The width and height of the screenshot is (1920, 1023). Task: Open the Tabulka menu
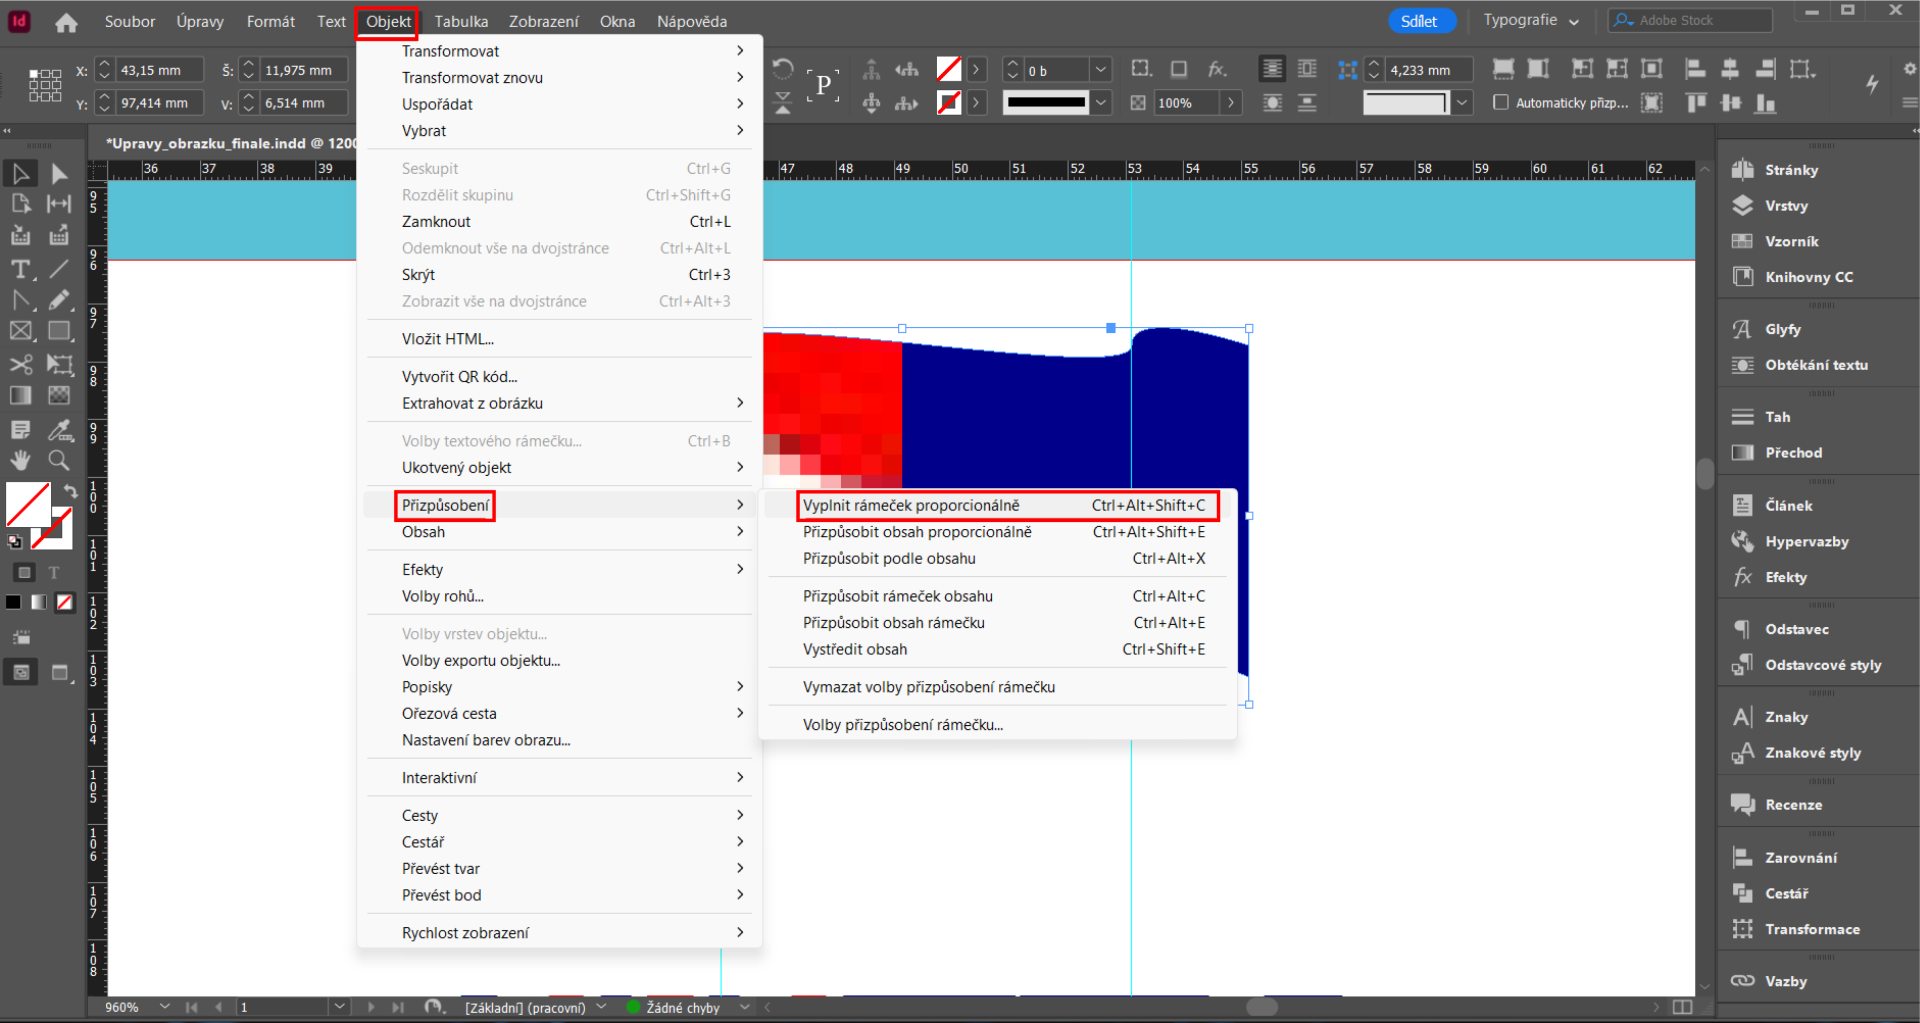click(461, 21)
